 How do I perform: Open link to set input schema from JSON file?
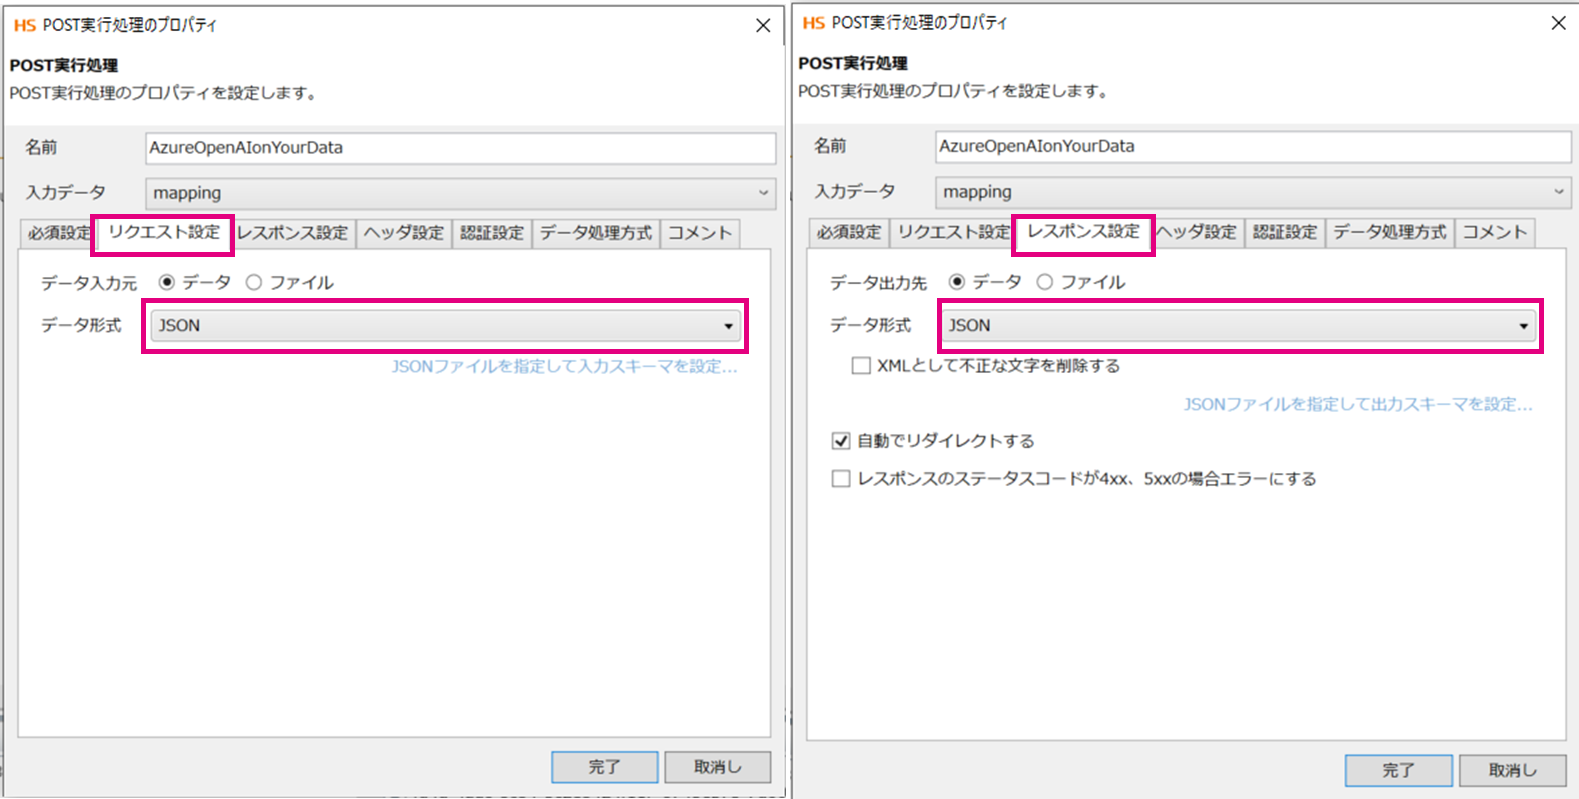click(564, 367)
